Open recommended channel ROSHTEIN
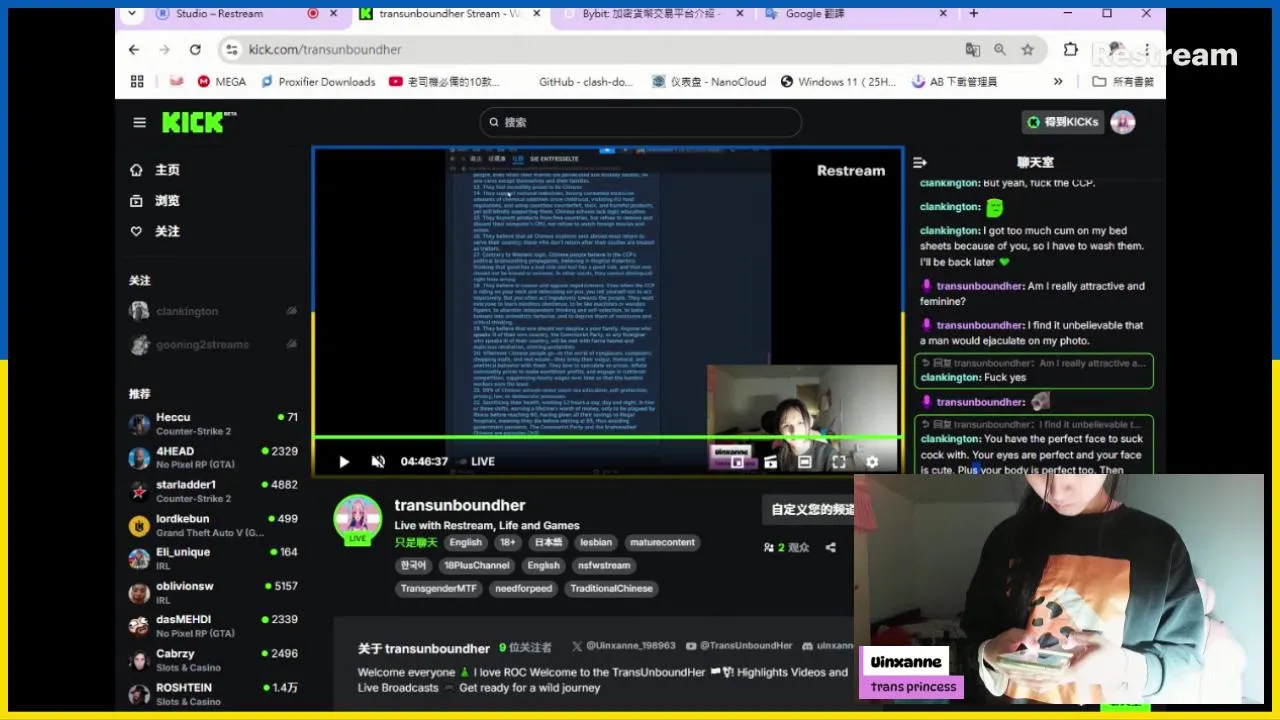This screenshot has height=720, width=1280. click(213, 694)
